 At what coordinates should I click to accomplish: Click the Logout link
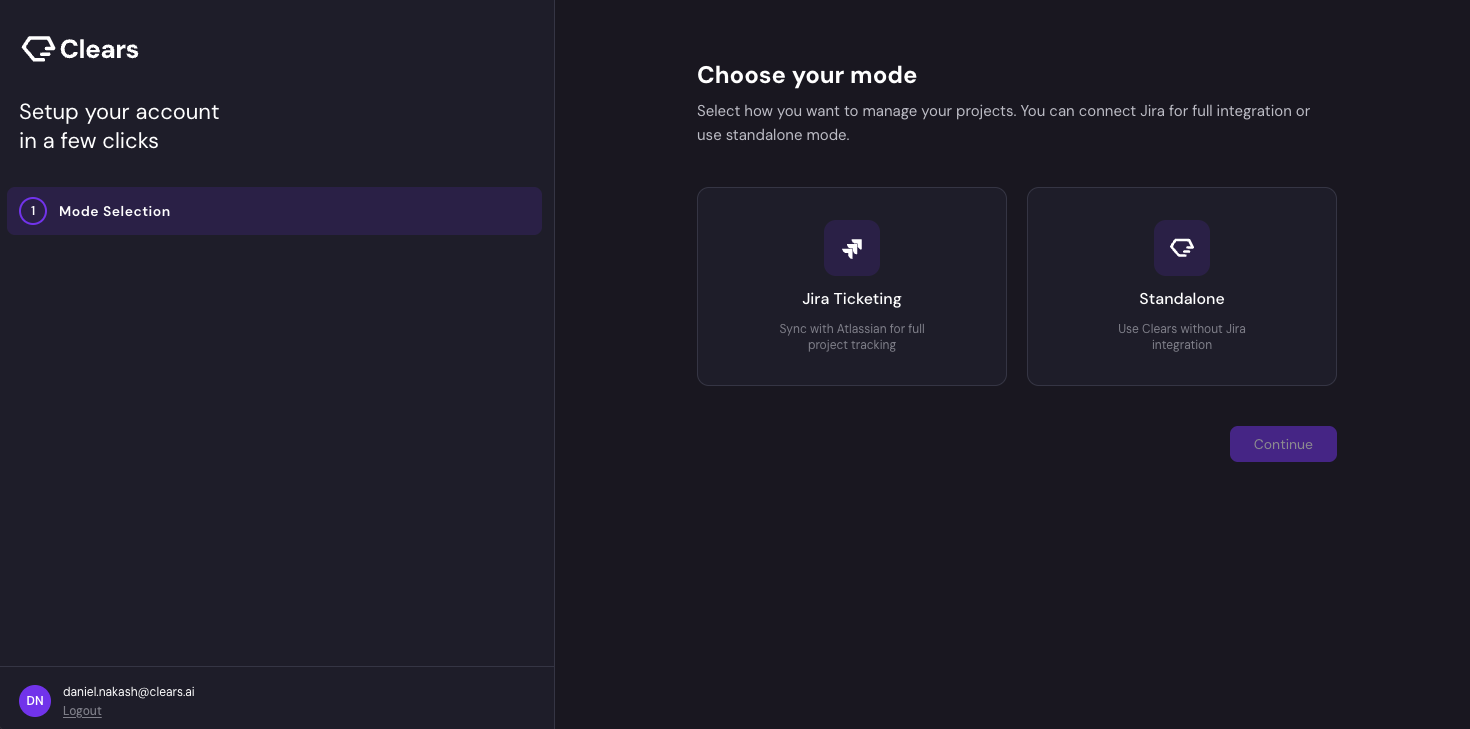(x=82, y=711)
